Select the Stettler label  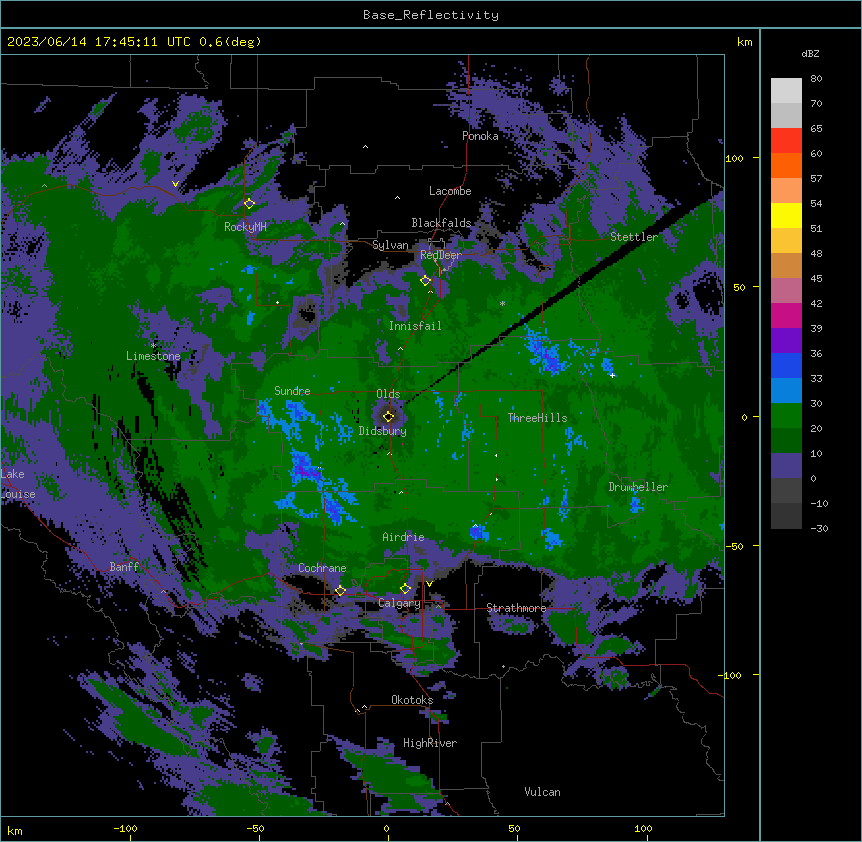[x=634, y=237]
